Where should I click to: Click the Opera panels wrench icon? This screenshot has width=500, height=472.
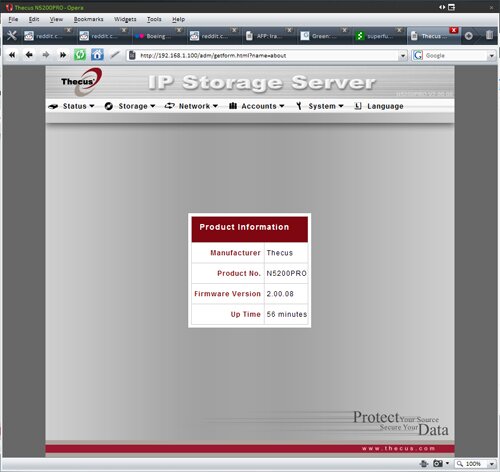(x=12, y=36)
